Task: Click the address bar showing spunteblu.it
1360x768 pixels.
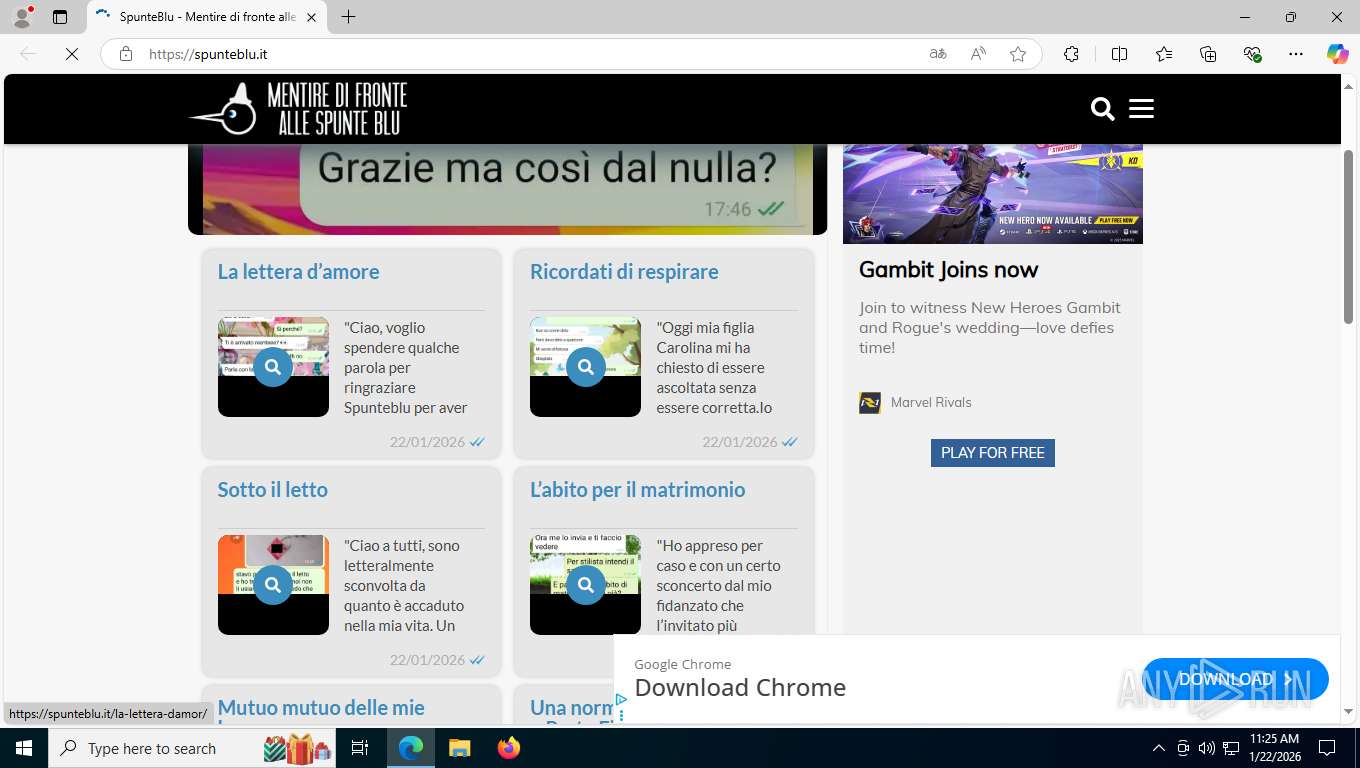Action: click(x=530, y=54)
